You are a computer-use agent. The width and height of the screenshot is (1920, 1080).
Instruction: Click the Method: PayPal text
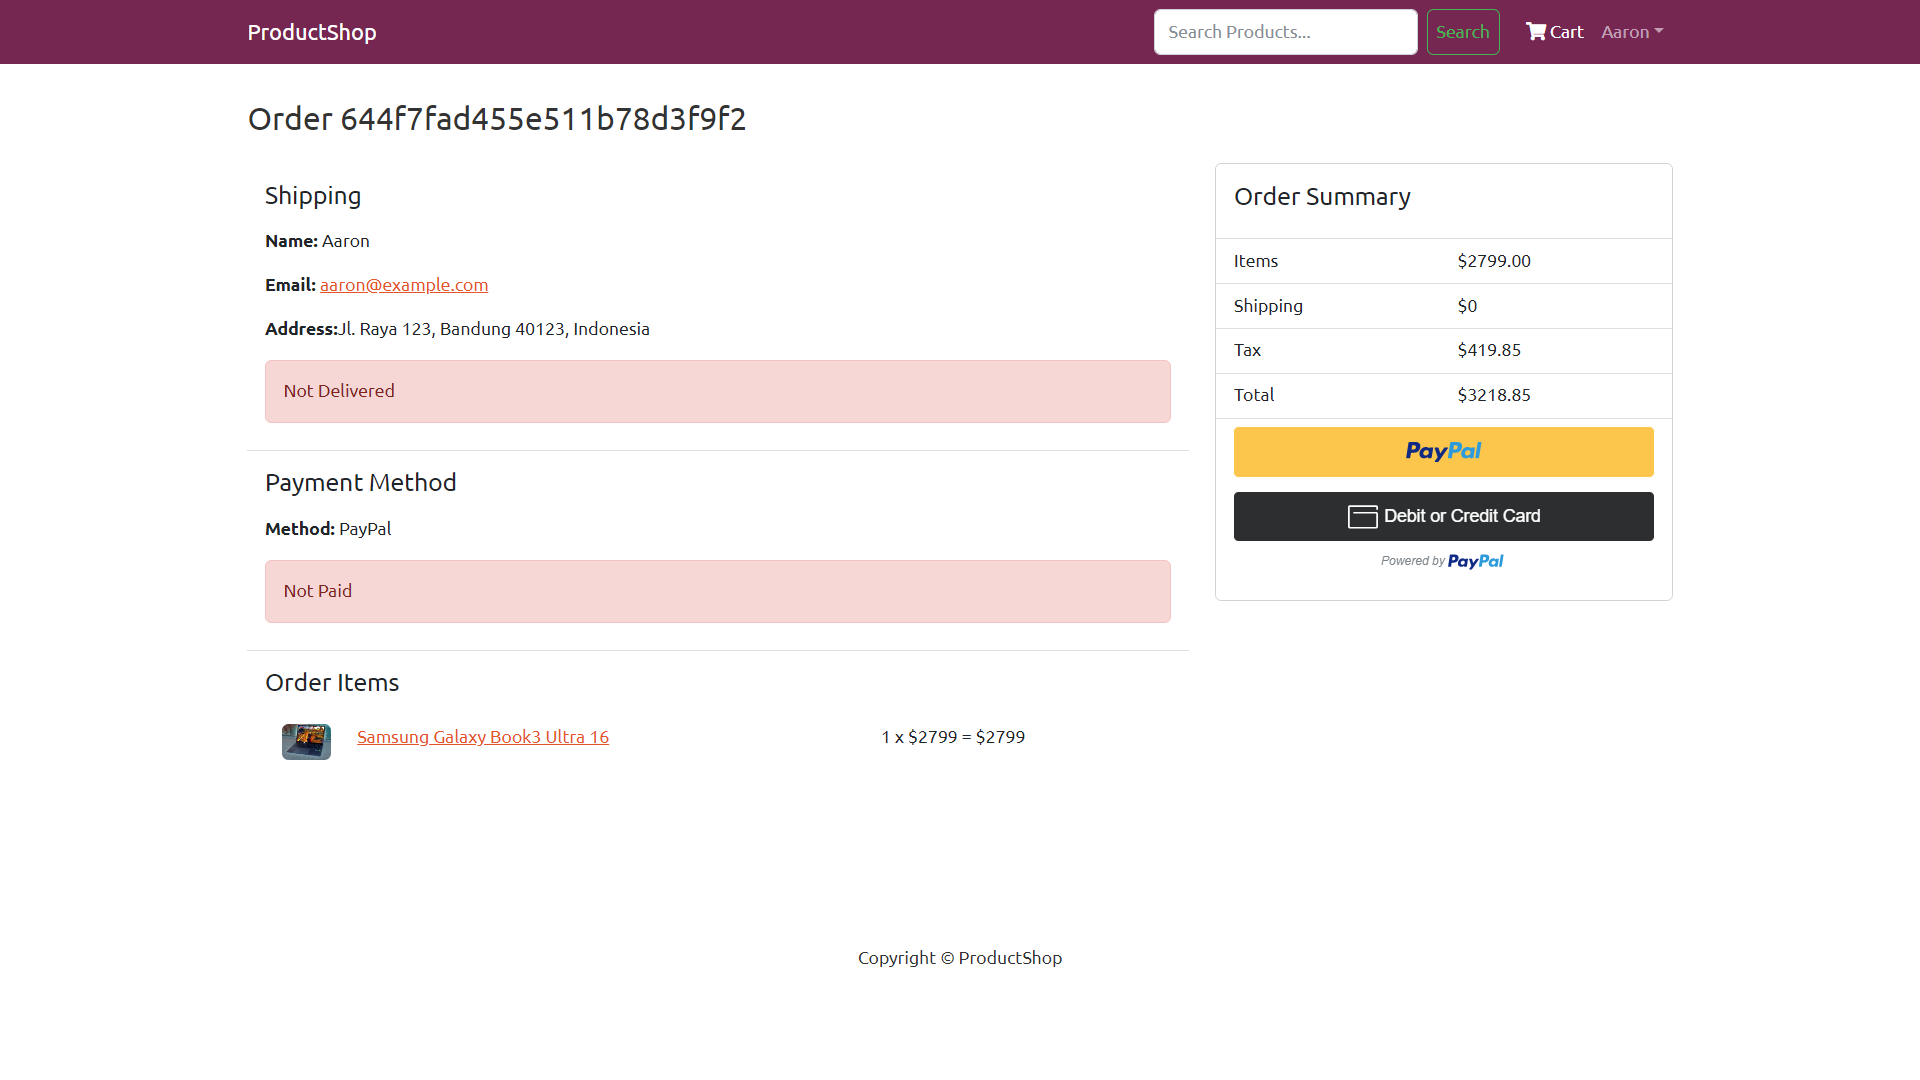coord(328,529)
